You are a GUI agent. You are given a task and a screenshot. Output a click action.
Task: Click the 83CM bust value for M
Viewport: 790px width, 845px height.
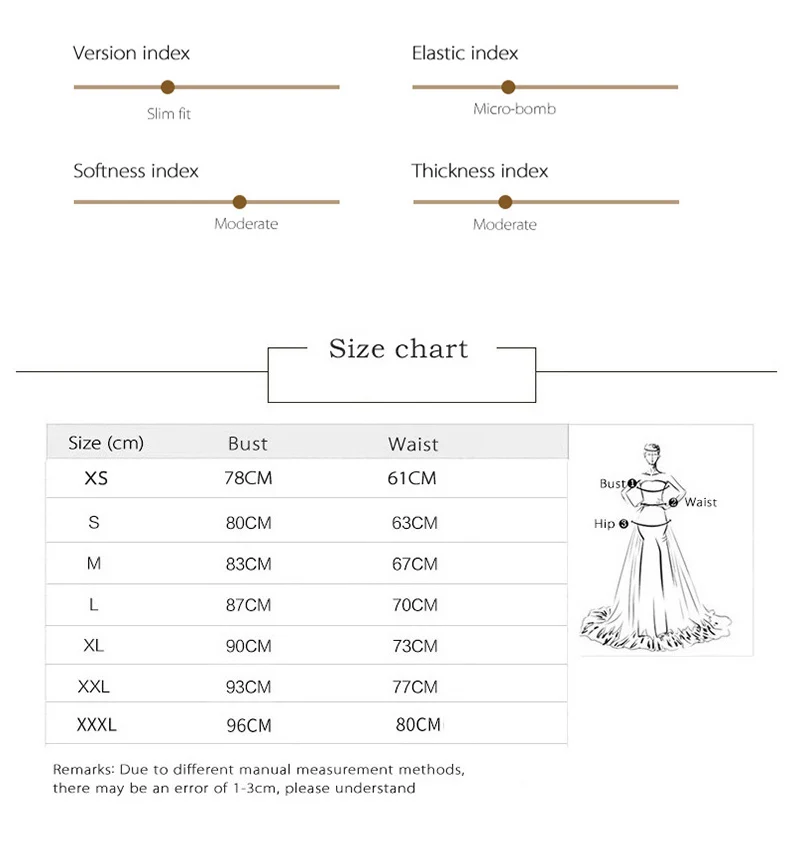click(x=248, y=564)
